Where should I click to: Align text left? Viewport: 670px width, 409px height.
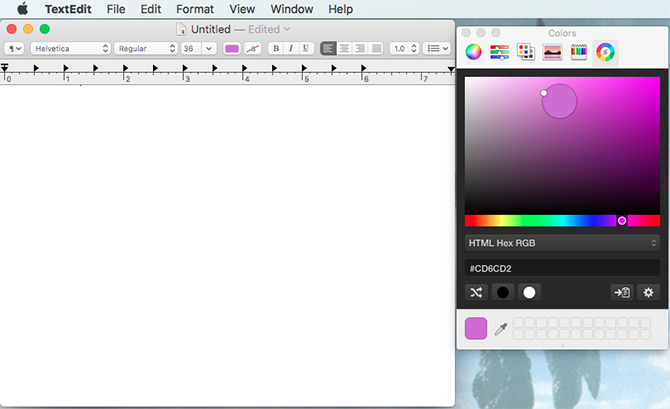(x=328, y=48)
